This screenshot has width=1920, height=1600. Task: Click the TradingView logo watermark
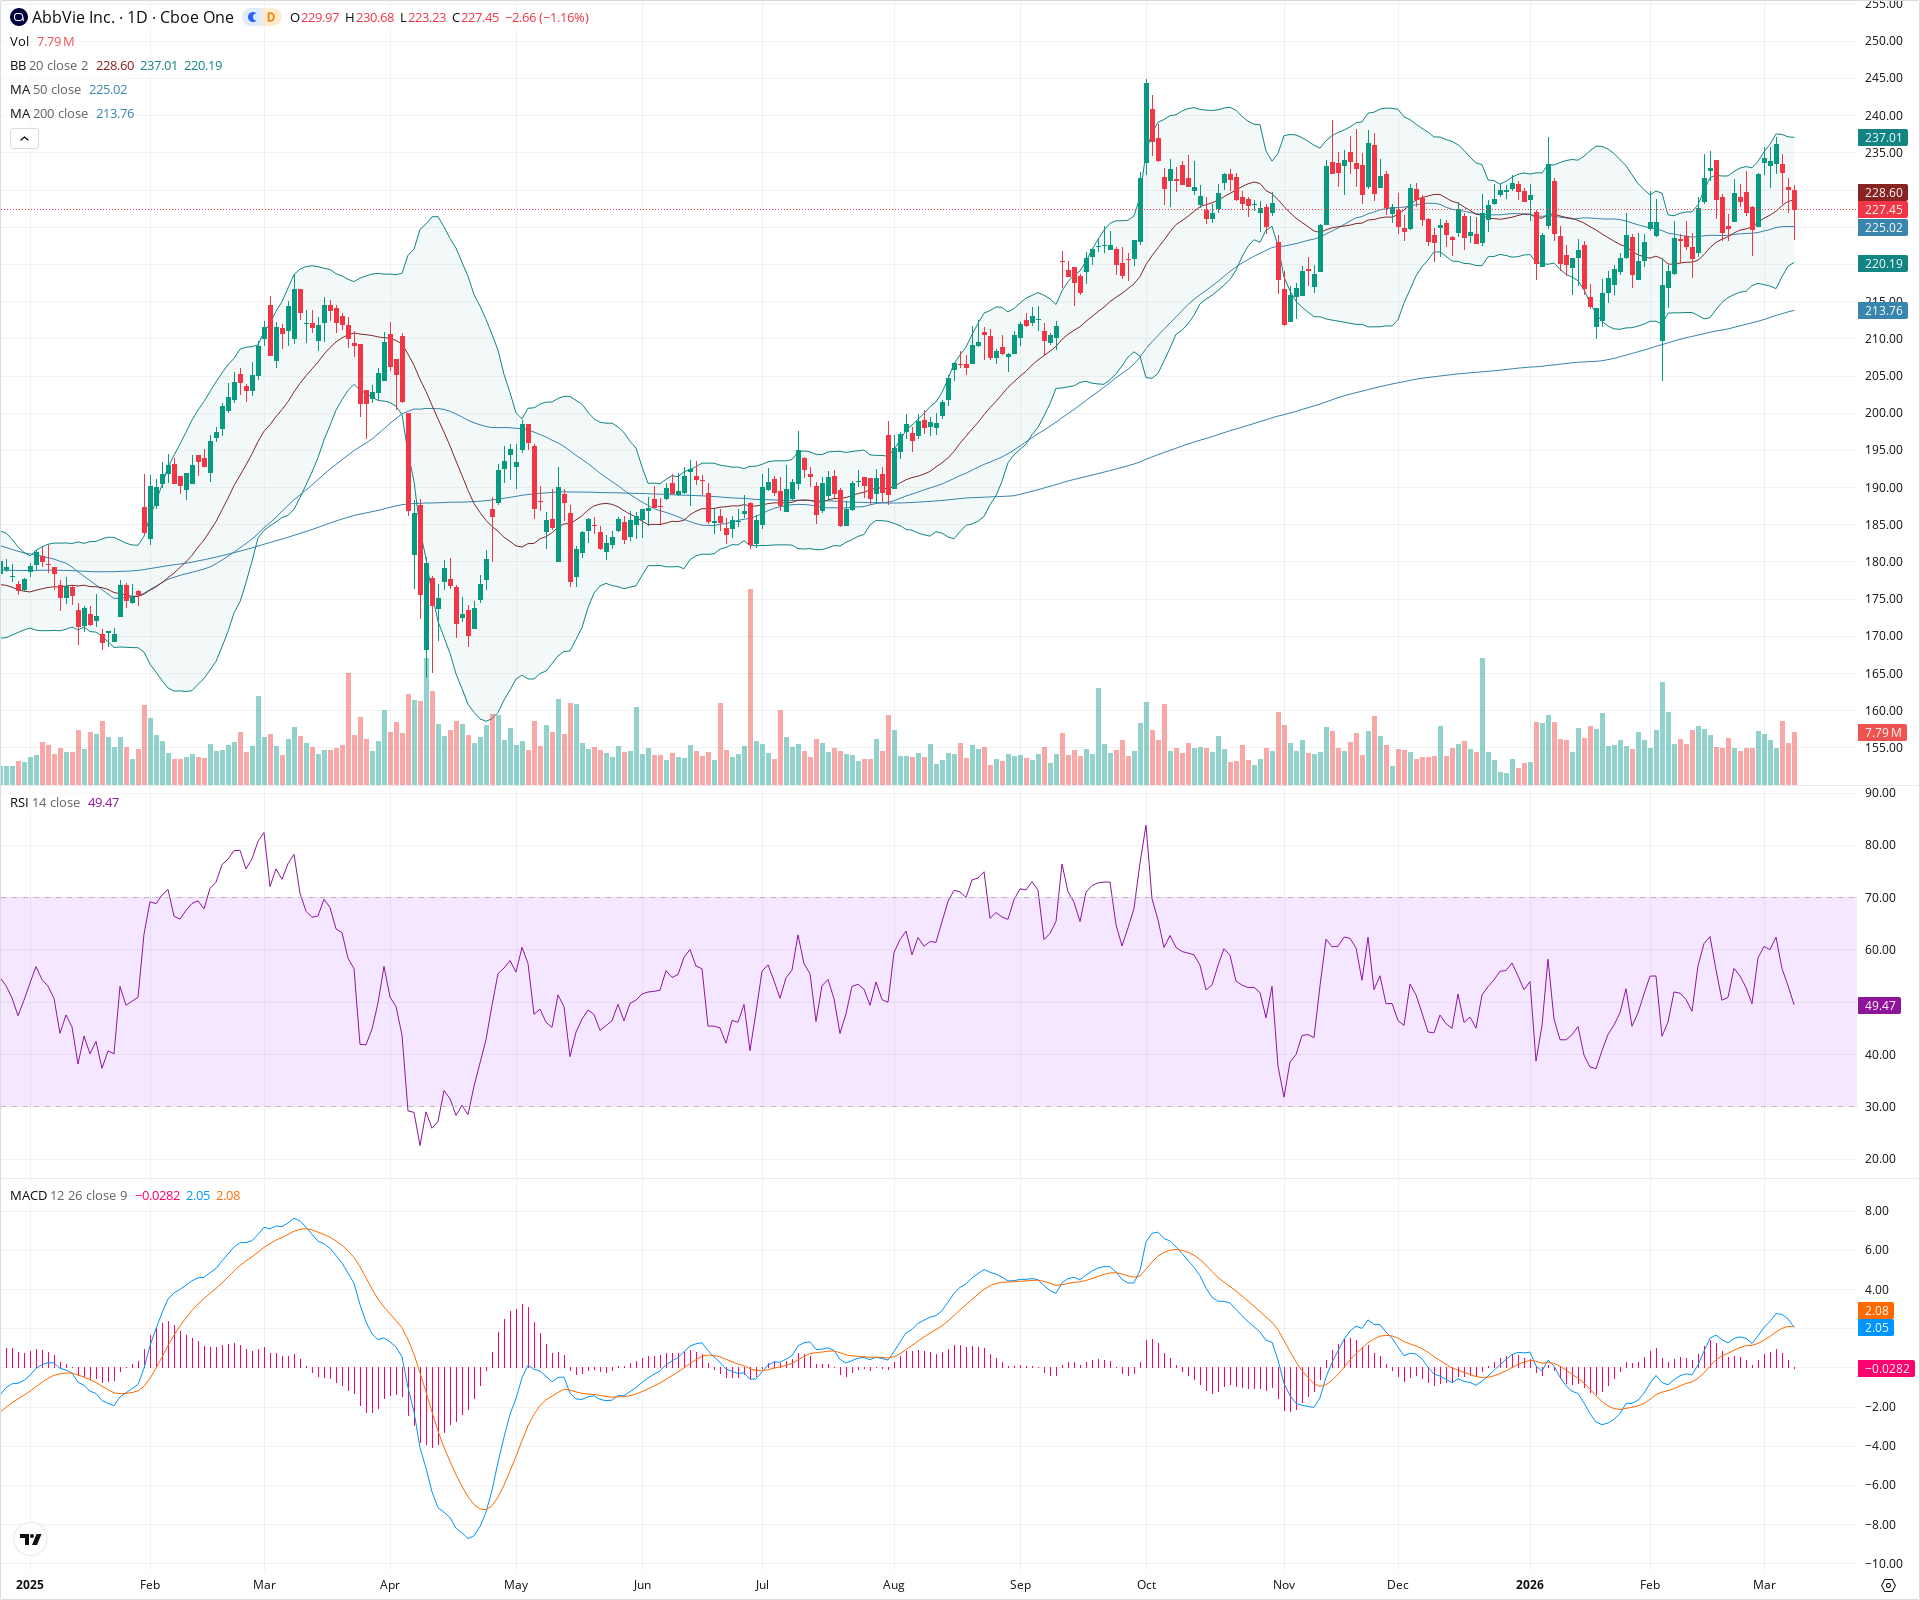pos(30,1540)
